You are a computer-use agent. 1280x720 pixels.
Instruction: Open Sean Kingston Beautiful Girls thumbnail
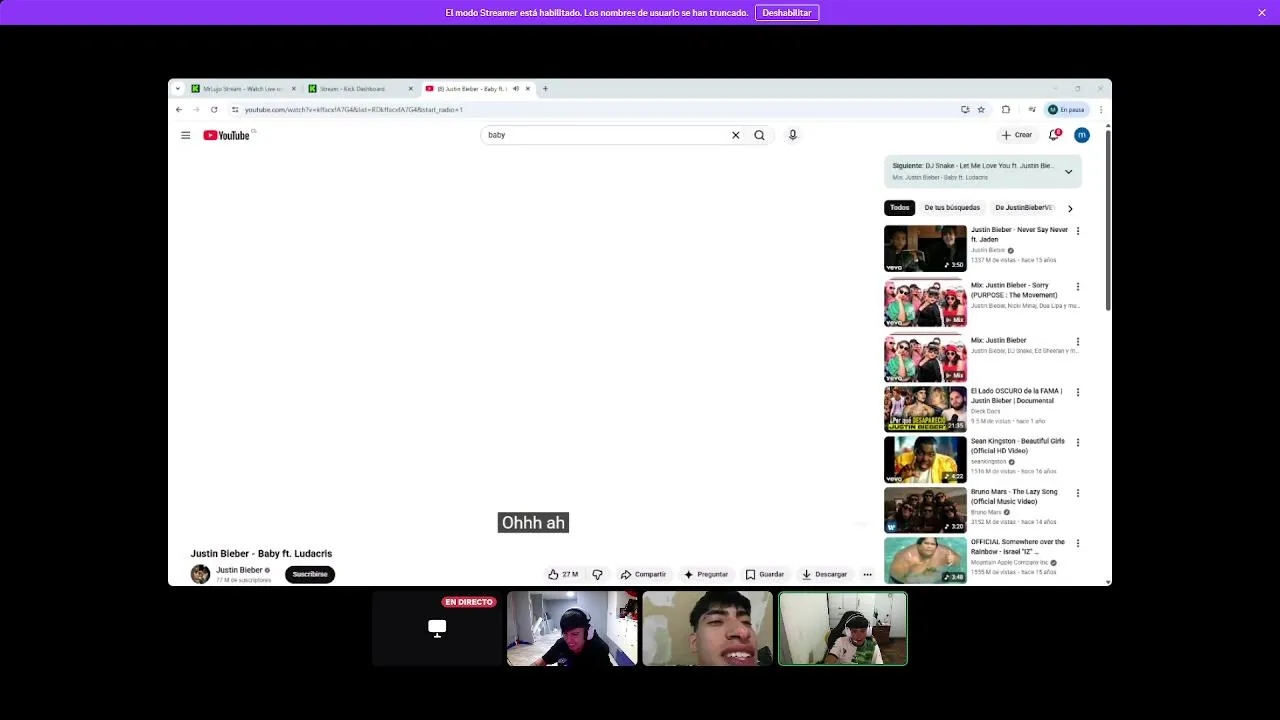pyautogui.click(x=925, y=460)
